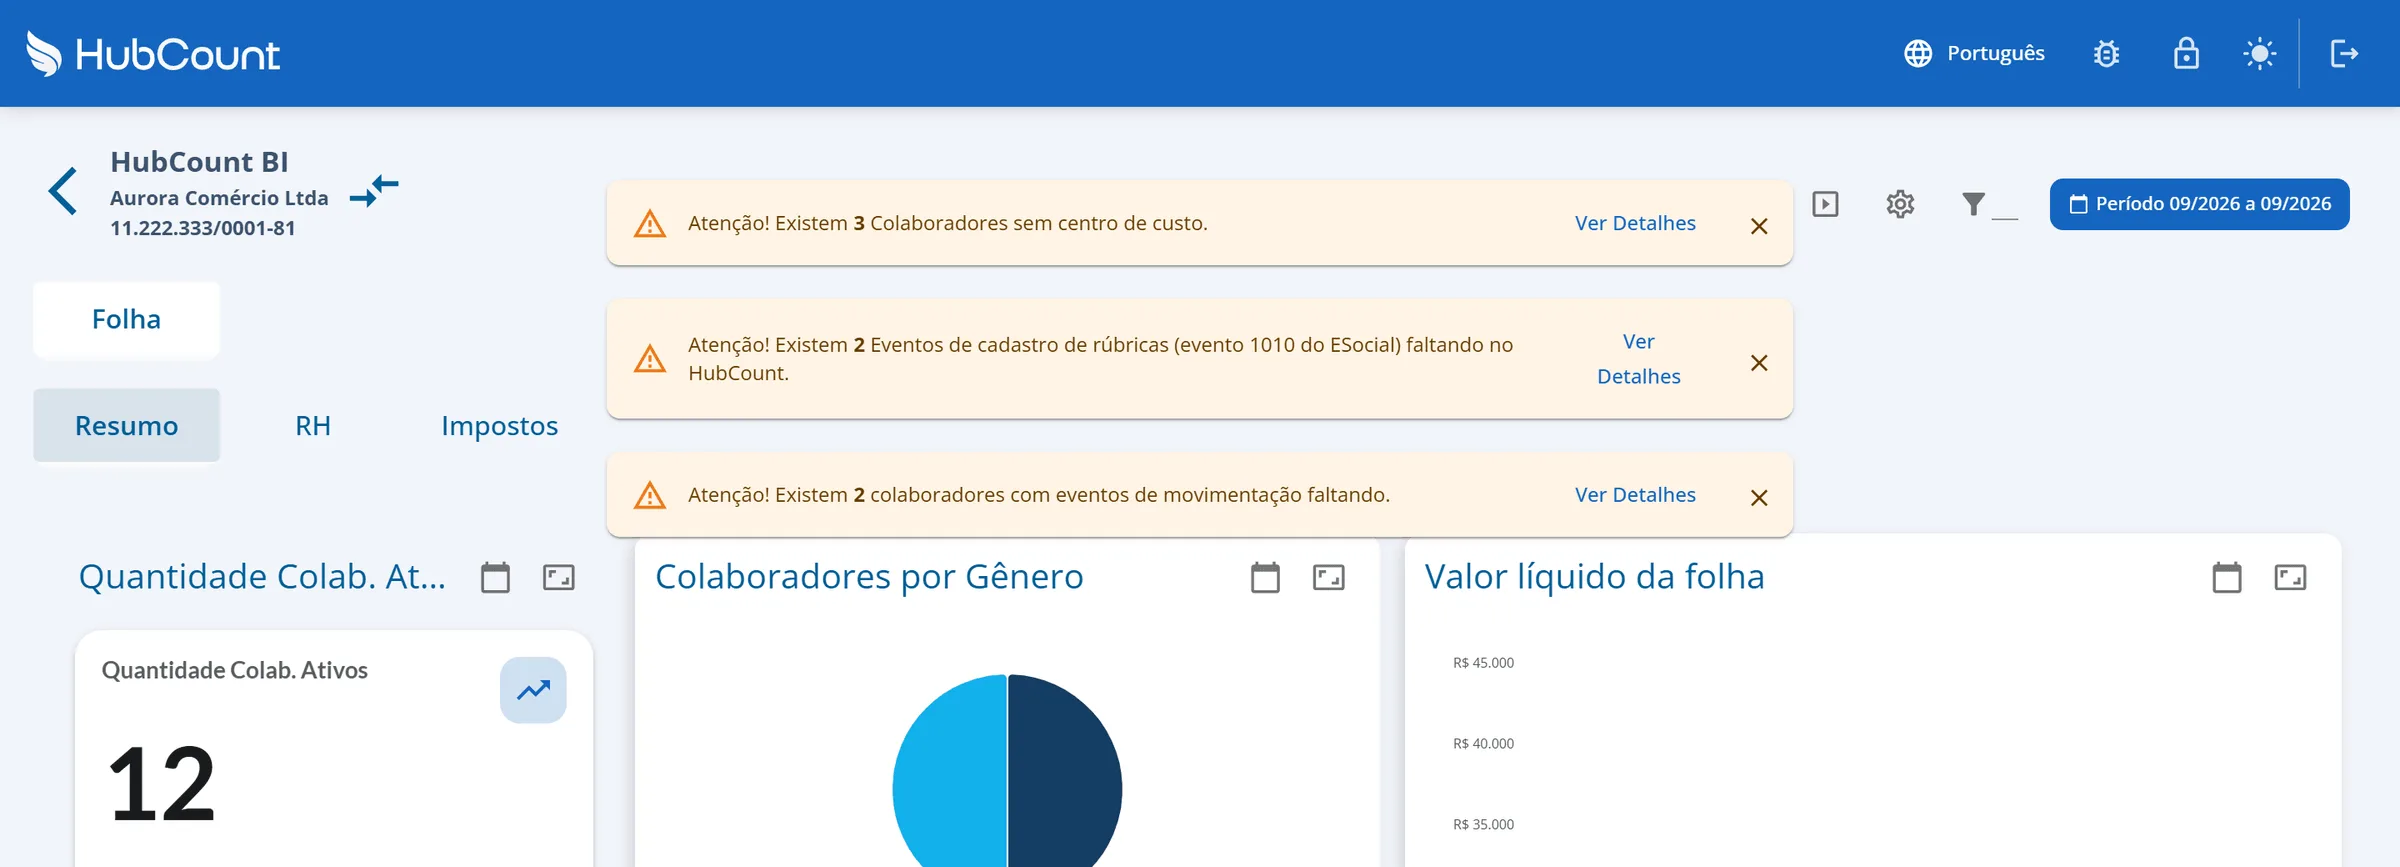The height and width of the screenshot is (867, 2400).
Task: Dismiss the movimentação faltando alert
Action: (x=1759, y=498)
